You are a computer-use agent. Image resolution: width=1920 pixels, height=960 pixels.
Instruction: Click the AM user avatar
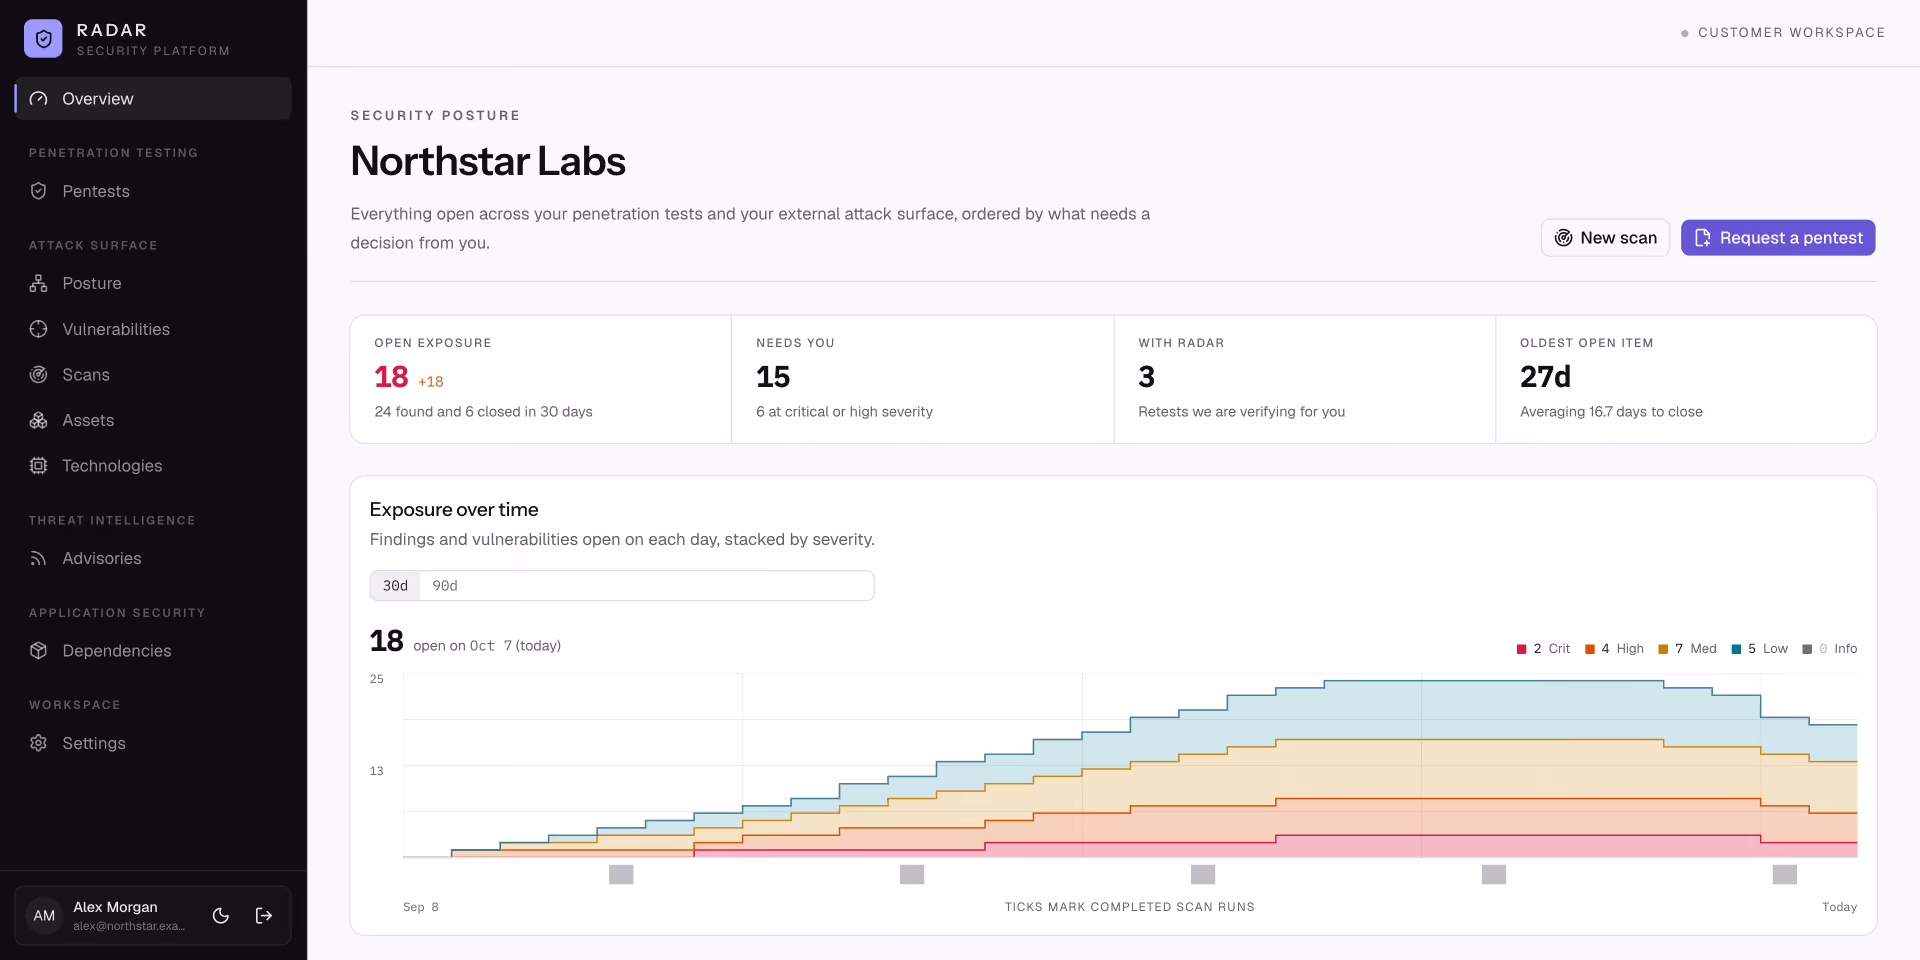44,915
